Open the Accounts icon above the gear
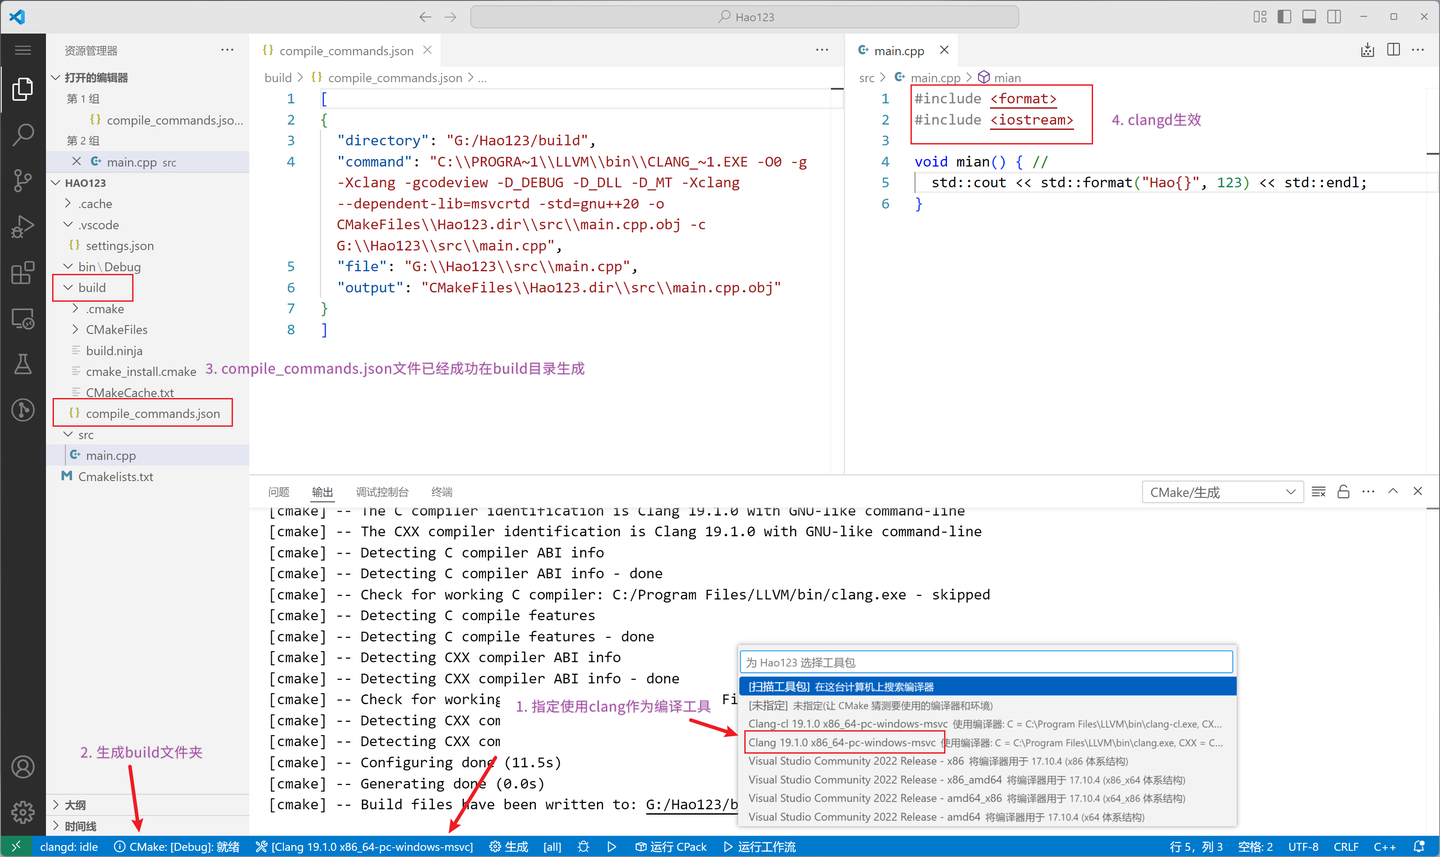1440x857 pixels. pyautogui.click(x=23, y=766)
